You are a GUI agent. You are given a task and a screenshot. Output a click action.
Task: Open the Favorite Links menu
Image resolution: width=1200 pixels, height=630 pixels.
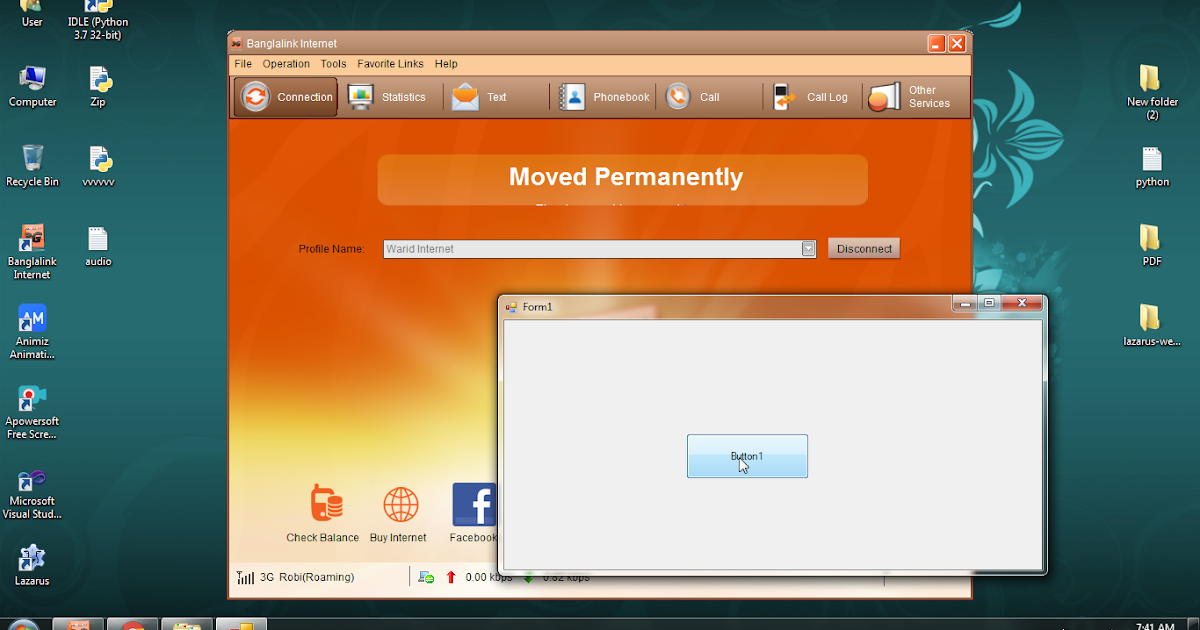tap(390, 63)
